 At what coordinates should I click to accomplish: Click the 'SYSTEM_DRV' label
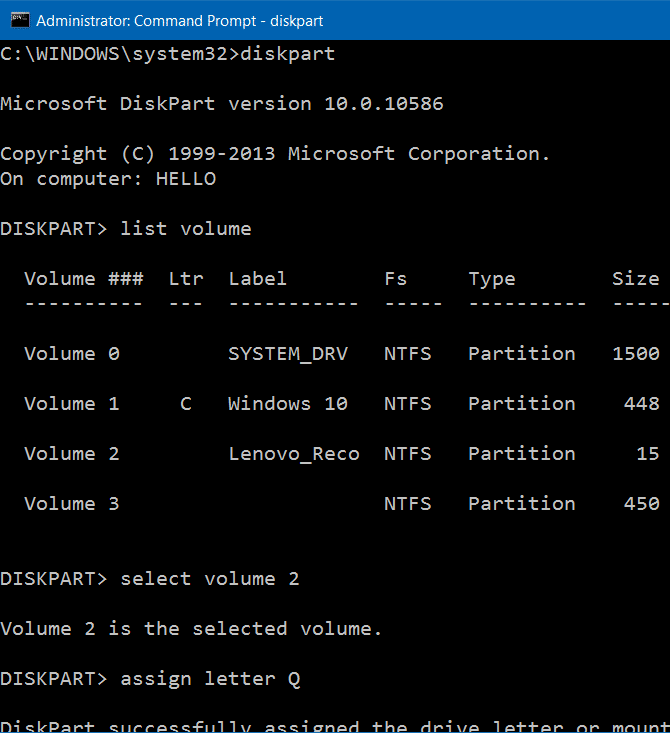pos(288,354)
